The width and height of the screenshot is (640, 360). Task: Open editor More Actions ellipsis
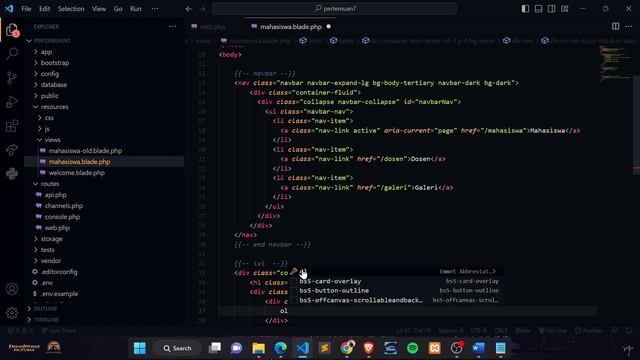point(628,27)
